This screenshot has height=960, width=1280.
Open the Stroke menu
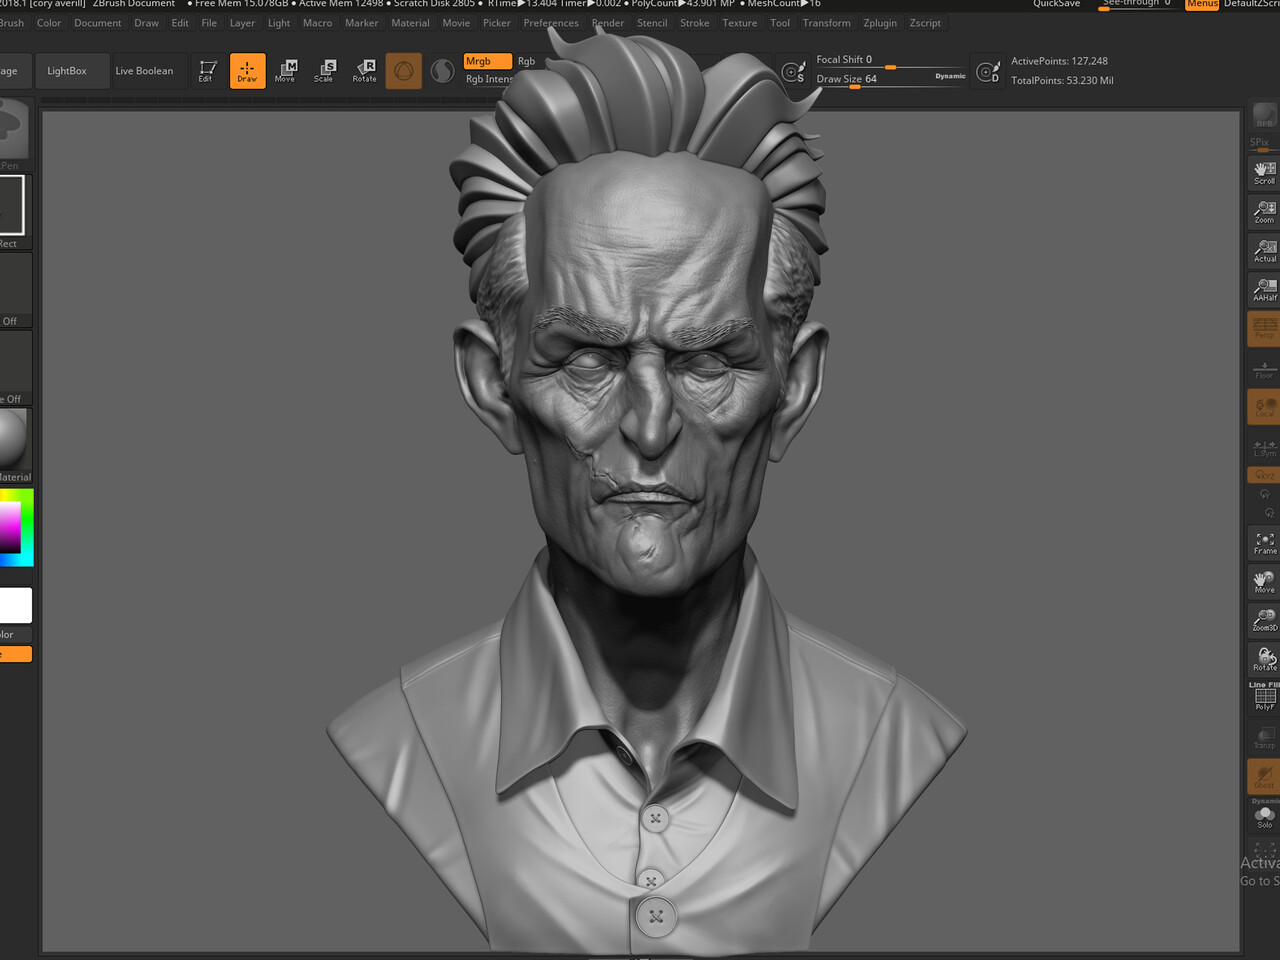click(x=695, y=23)
